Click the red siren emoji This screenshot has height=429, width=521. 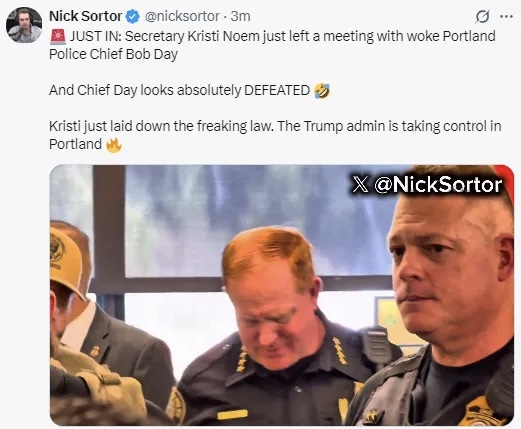point(58,37)
